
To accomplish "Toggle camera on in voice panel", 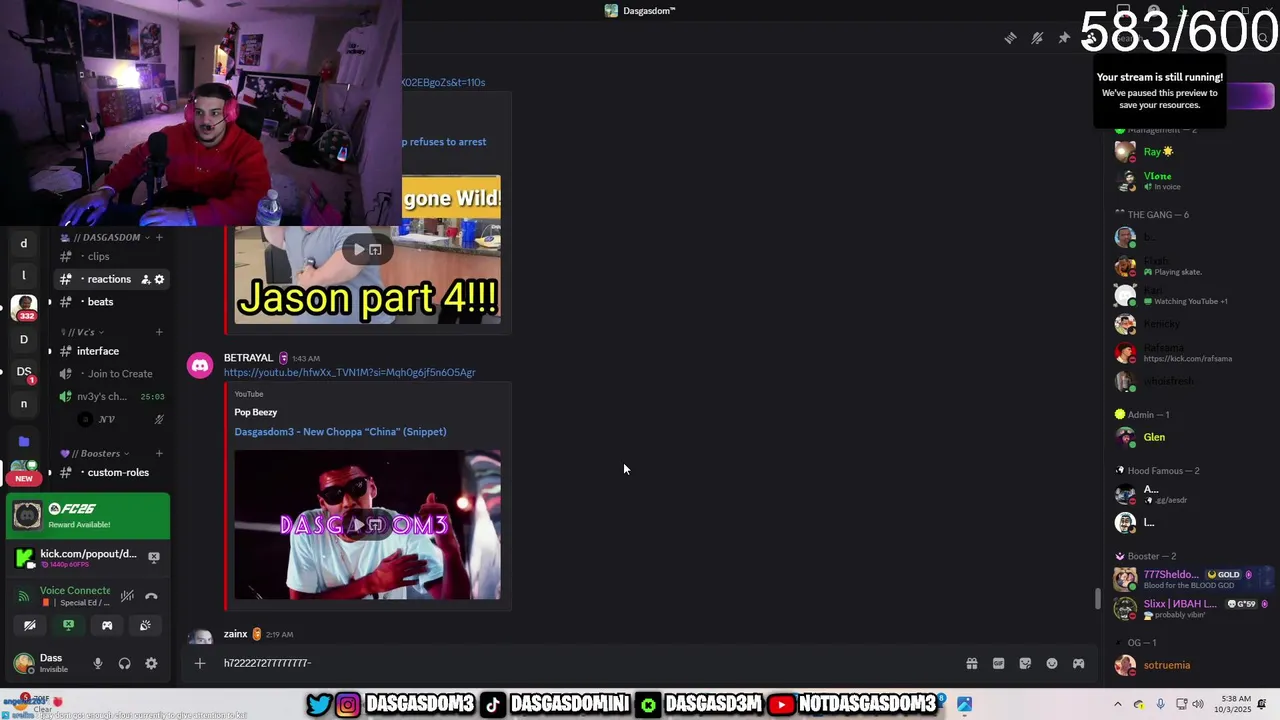I will 30,625.
